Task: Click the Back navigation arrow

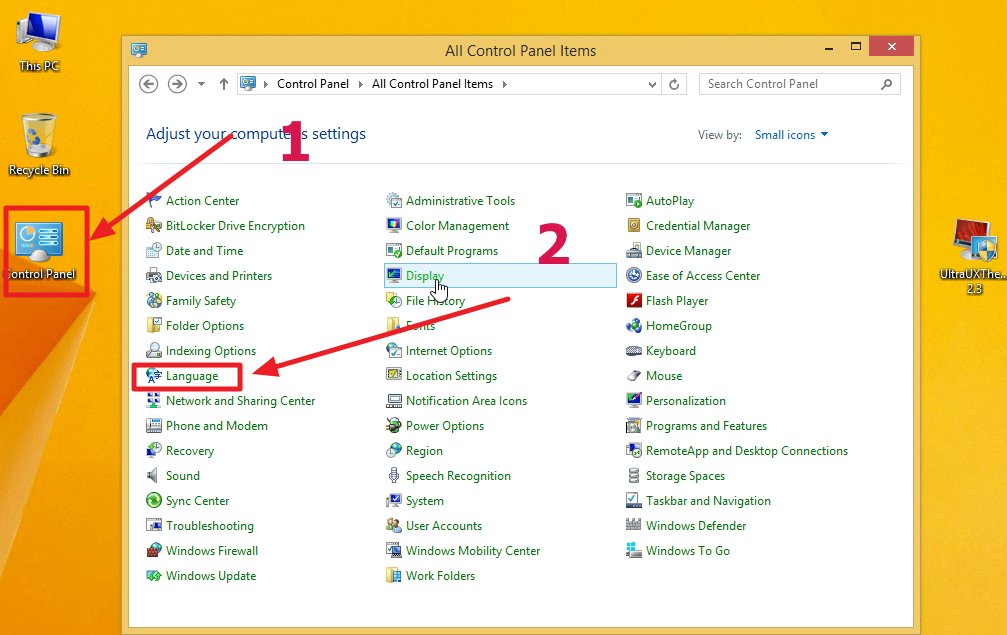Action: pos(148,84)
